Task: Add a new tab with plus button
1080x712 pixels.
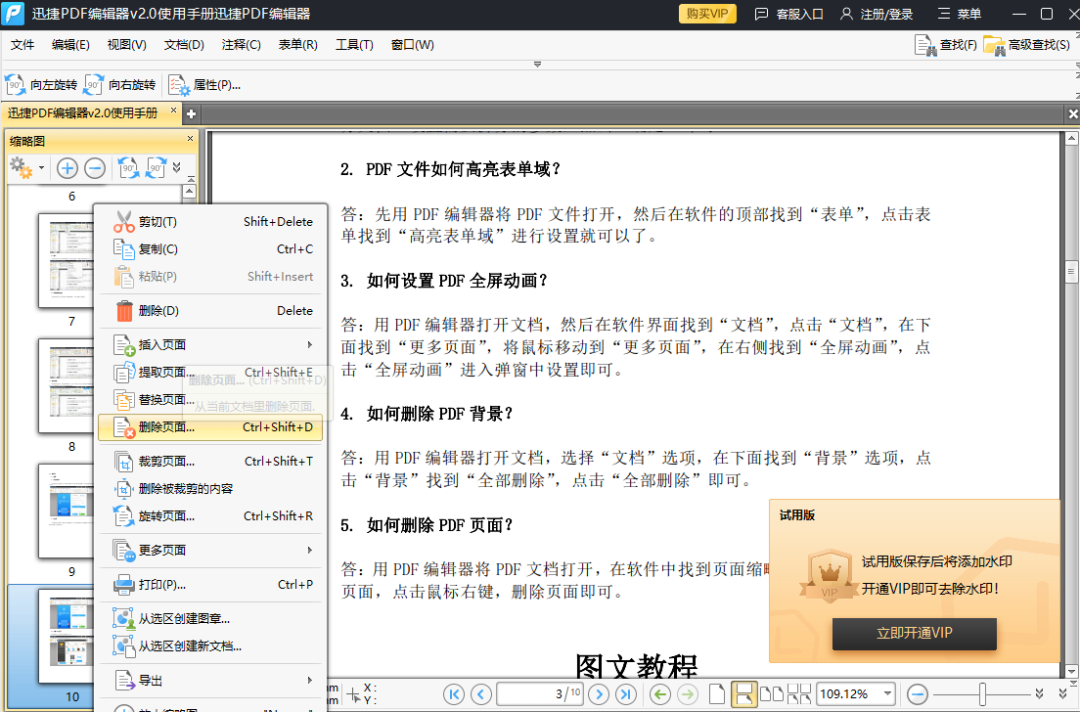Action: 191,114
